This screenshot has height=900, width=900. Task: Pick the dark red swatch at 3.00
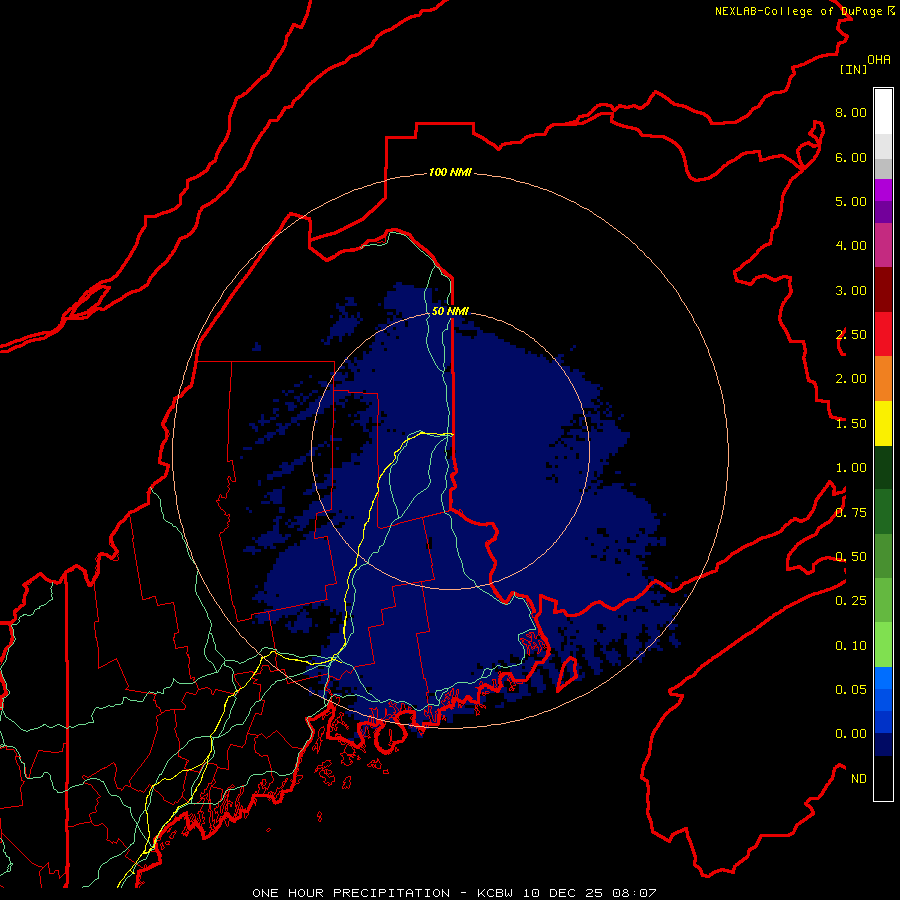tap(883, 290)
